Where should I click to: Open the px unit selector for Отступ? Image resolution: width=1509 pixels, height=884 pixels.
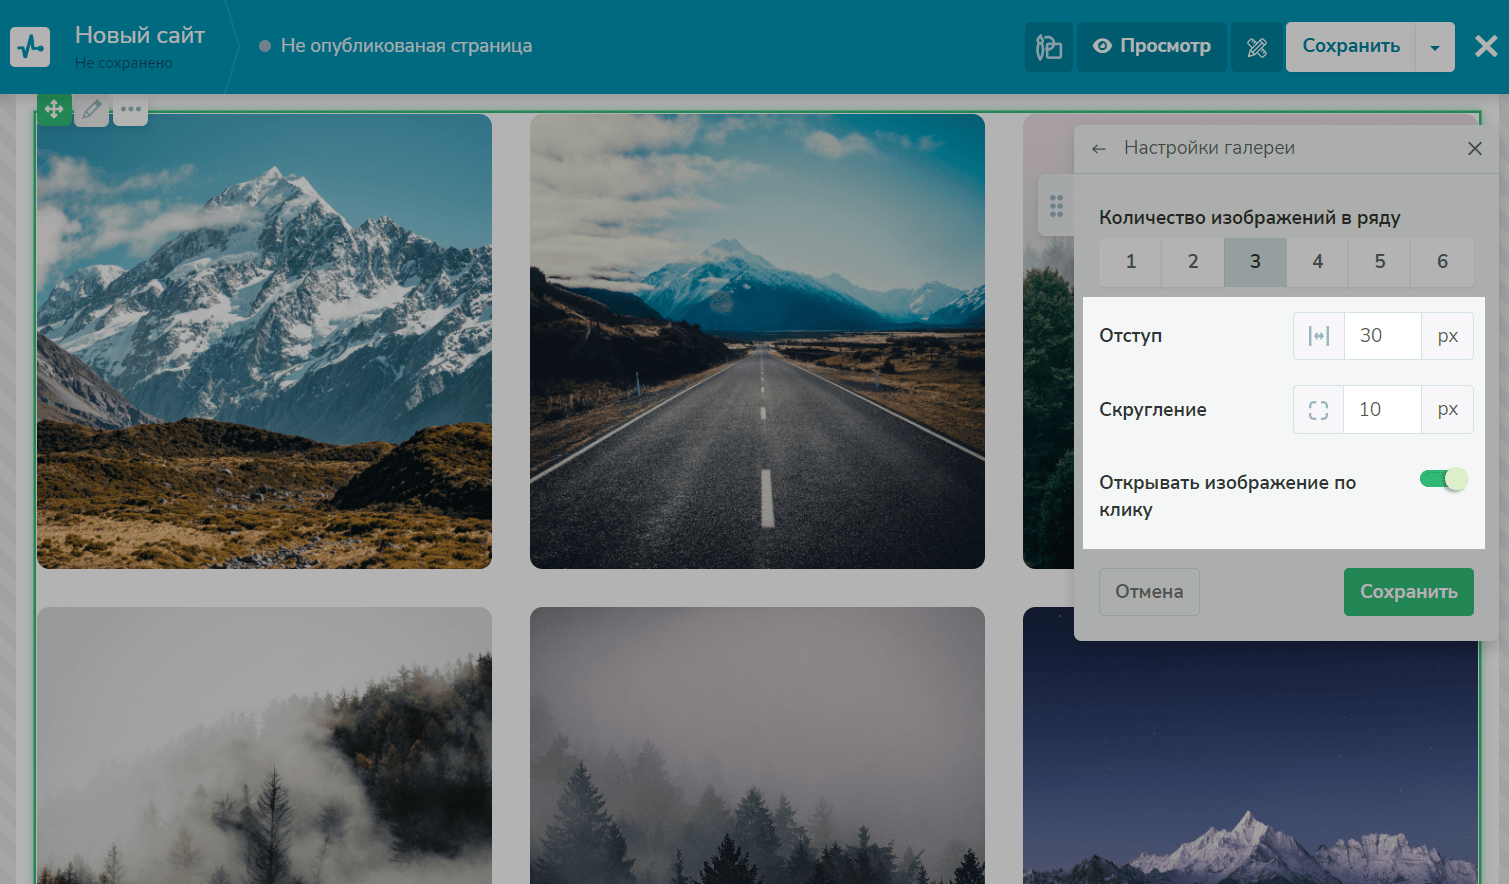pos(1447,336)
